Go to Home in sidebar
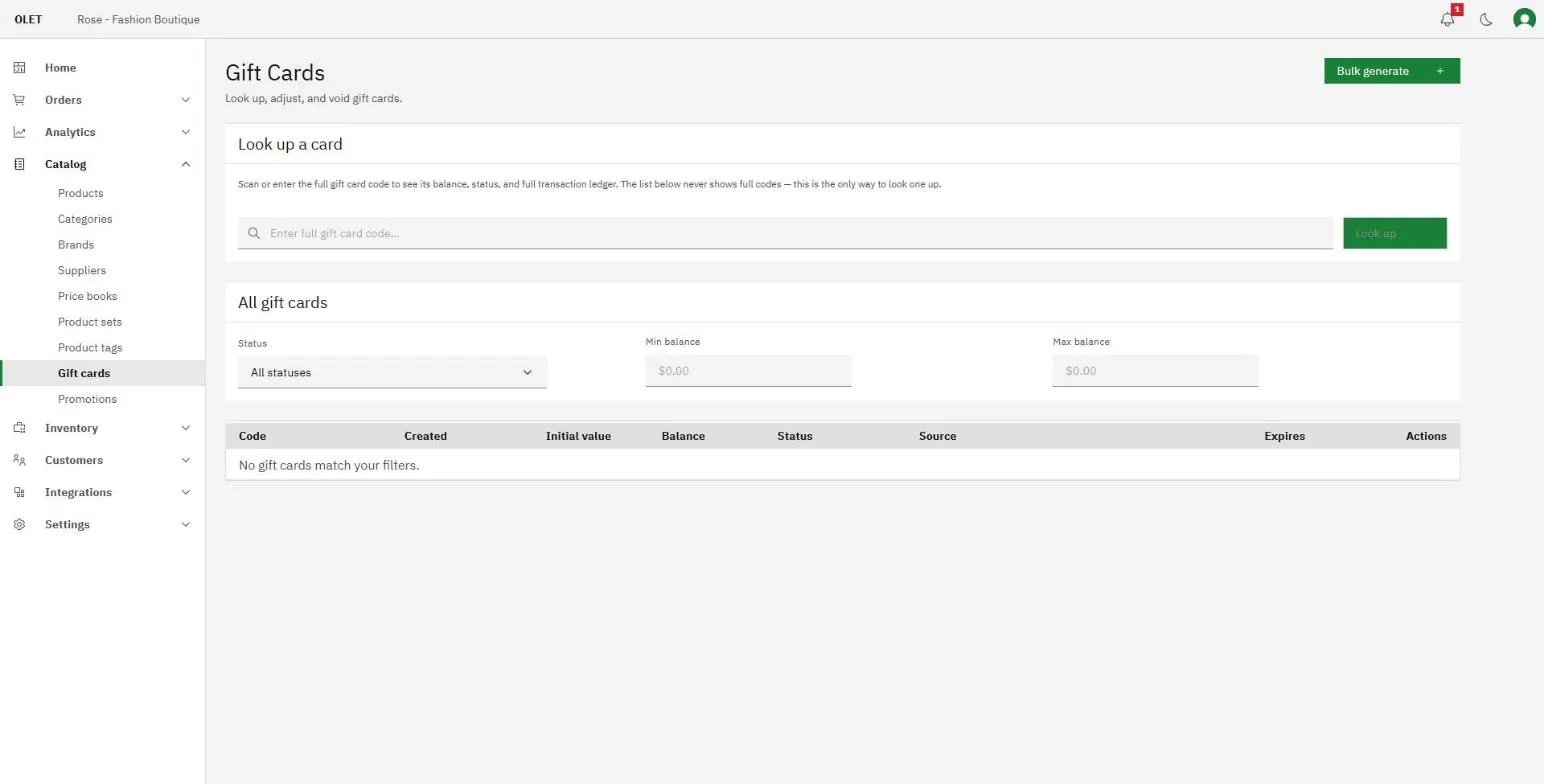This screenshot has height=784, width=1544. click(60, 68)
